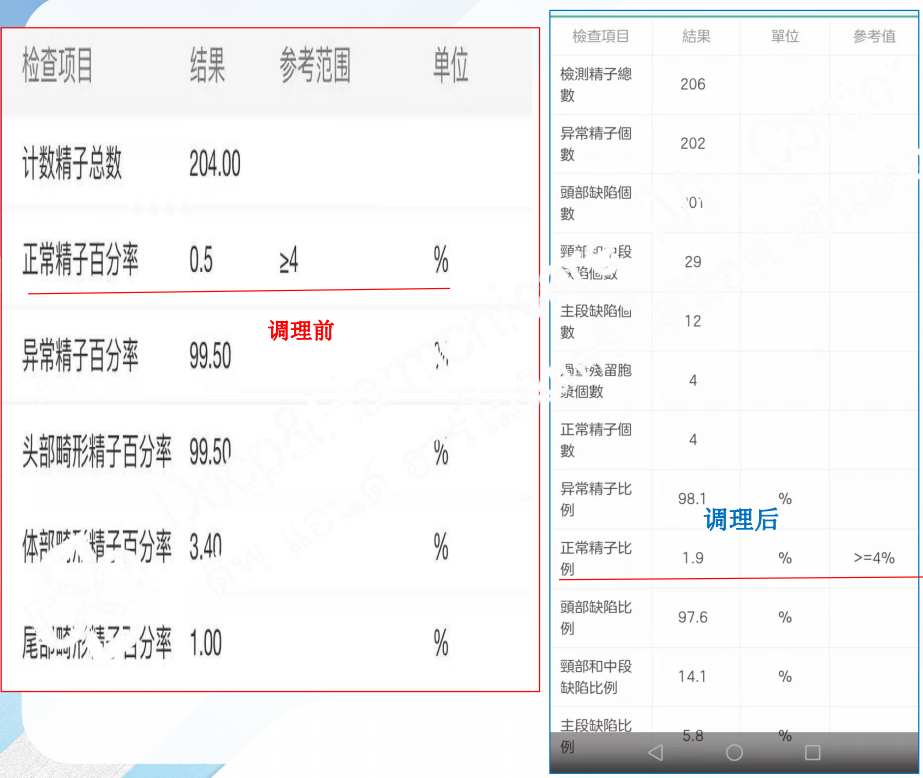Click the 调理后 blue label

pyautogui.click(x=740, y=521)
